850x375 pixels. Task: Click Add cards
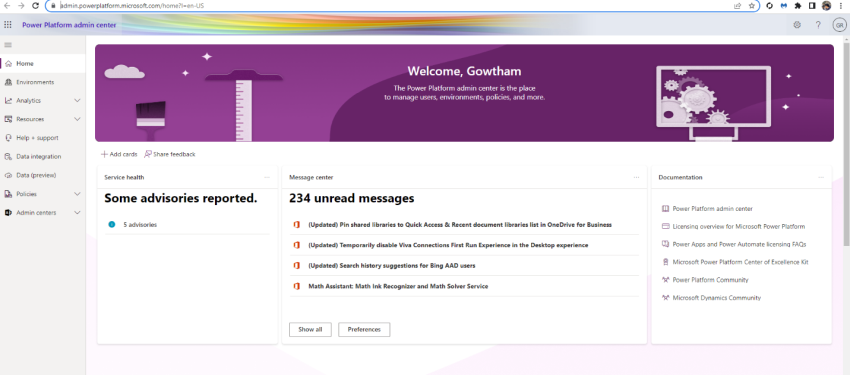[x=119, y=154]
